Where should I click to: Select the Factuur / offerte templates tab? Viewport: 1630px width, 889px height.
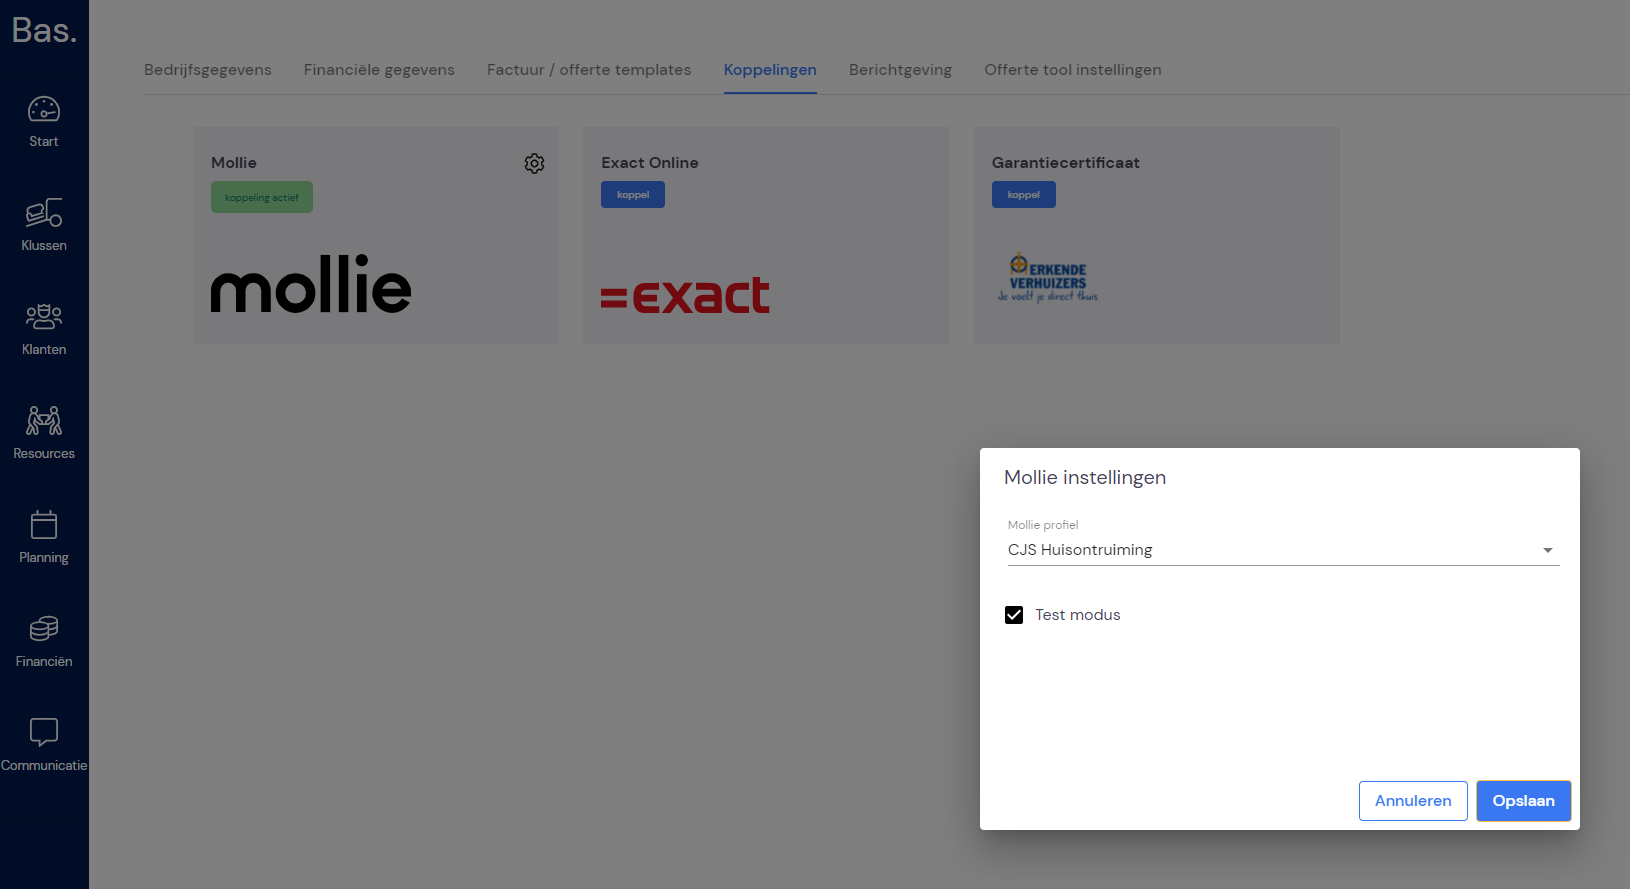point(589,70)
